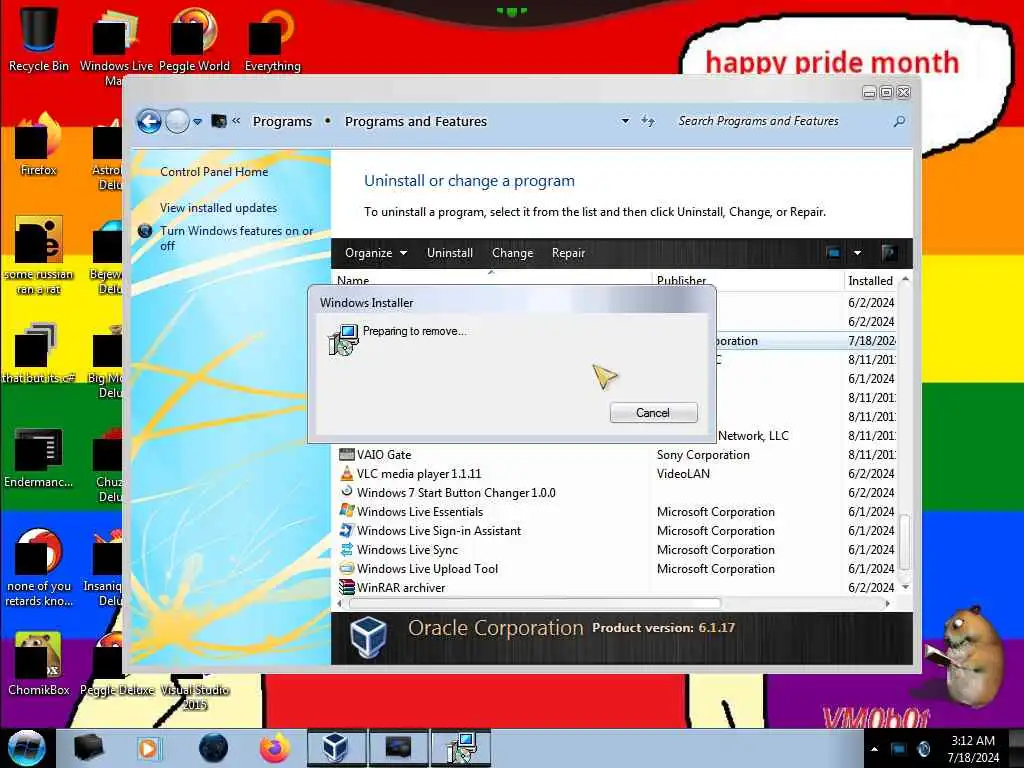Sort by the Publisher column header
This screenshot has width=1024, height=768.
[748, 280]
